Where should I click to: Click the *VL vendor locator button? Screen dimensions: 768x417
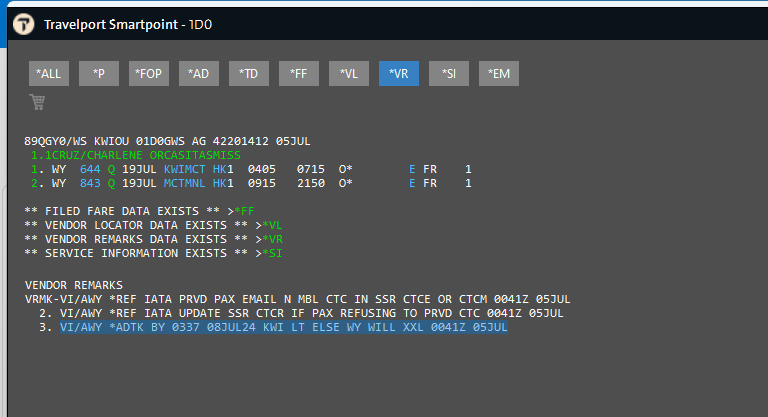click(349, 74)
